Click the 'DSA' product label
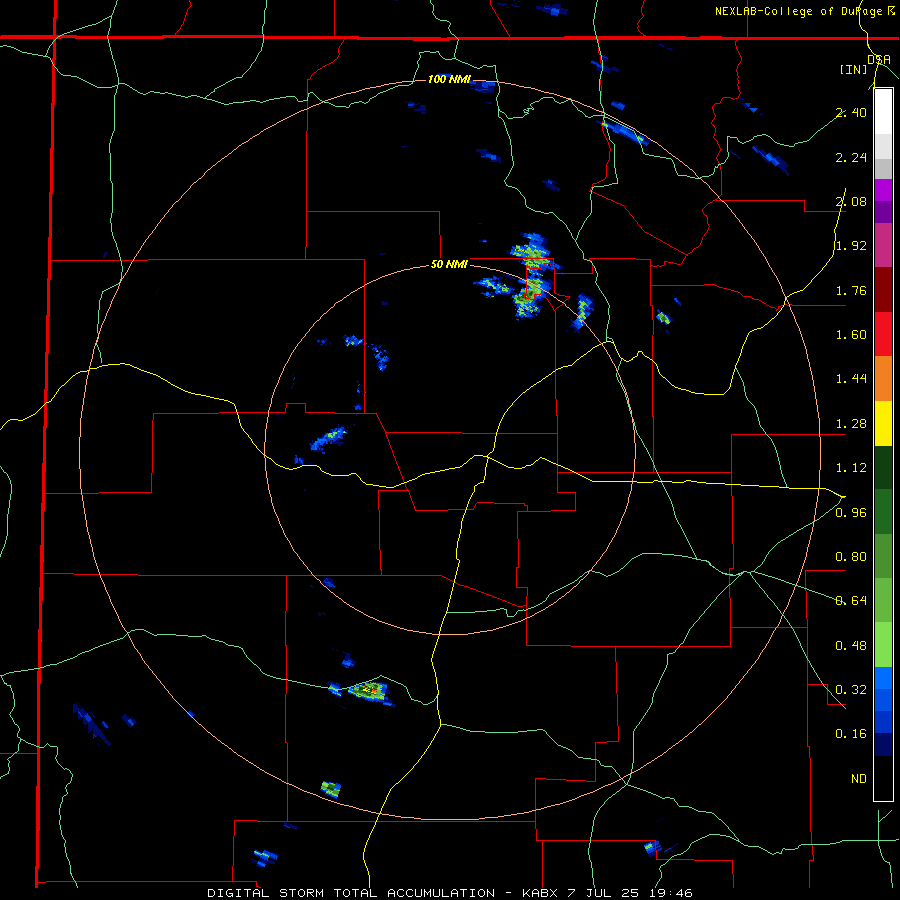Screen dimensions: 900x900 point(879,60)
